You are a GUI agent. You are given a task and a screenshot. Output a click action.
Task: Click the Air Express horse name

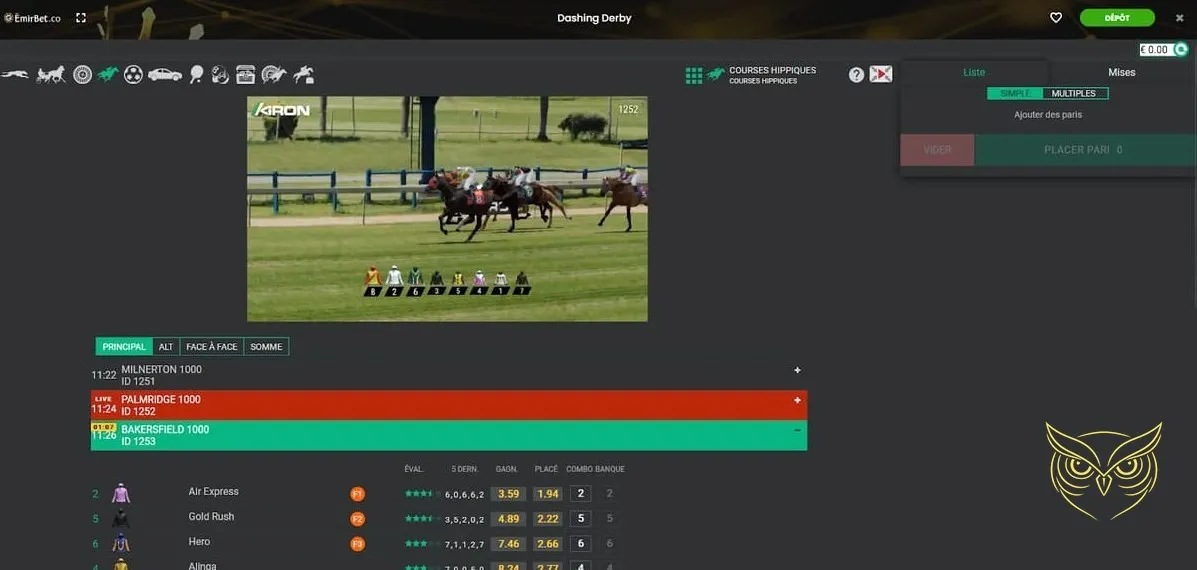click(214, 491)
